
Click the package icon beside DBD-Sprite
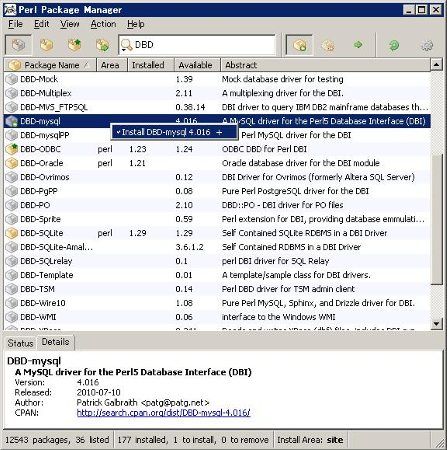pyautogui.click(x=12, y=219)
